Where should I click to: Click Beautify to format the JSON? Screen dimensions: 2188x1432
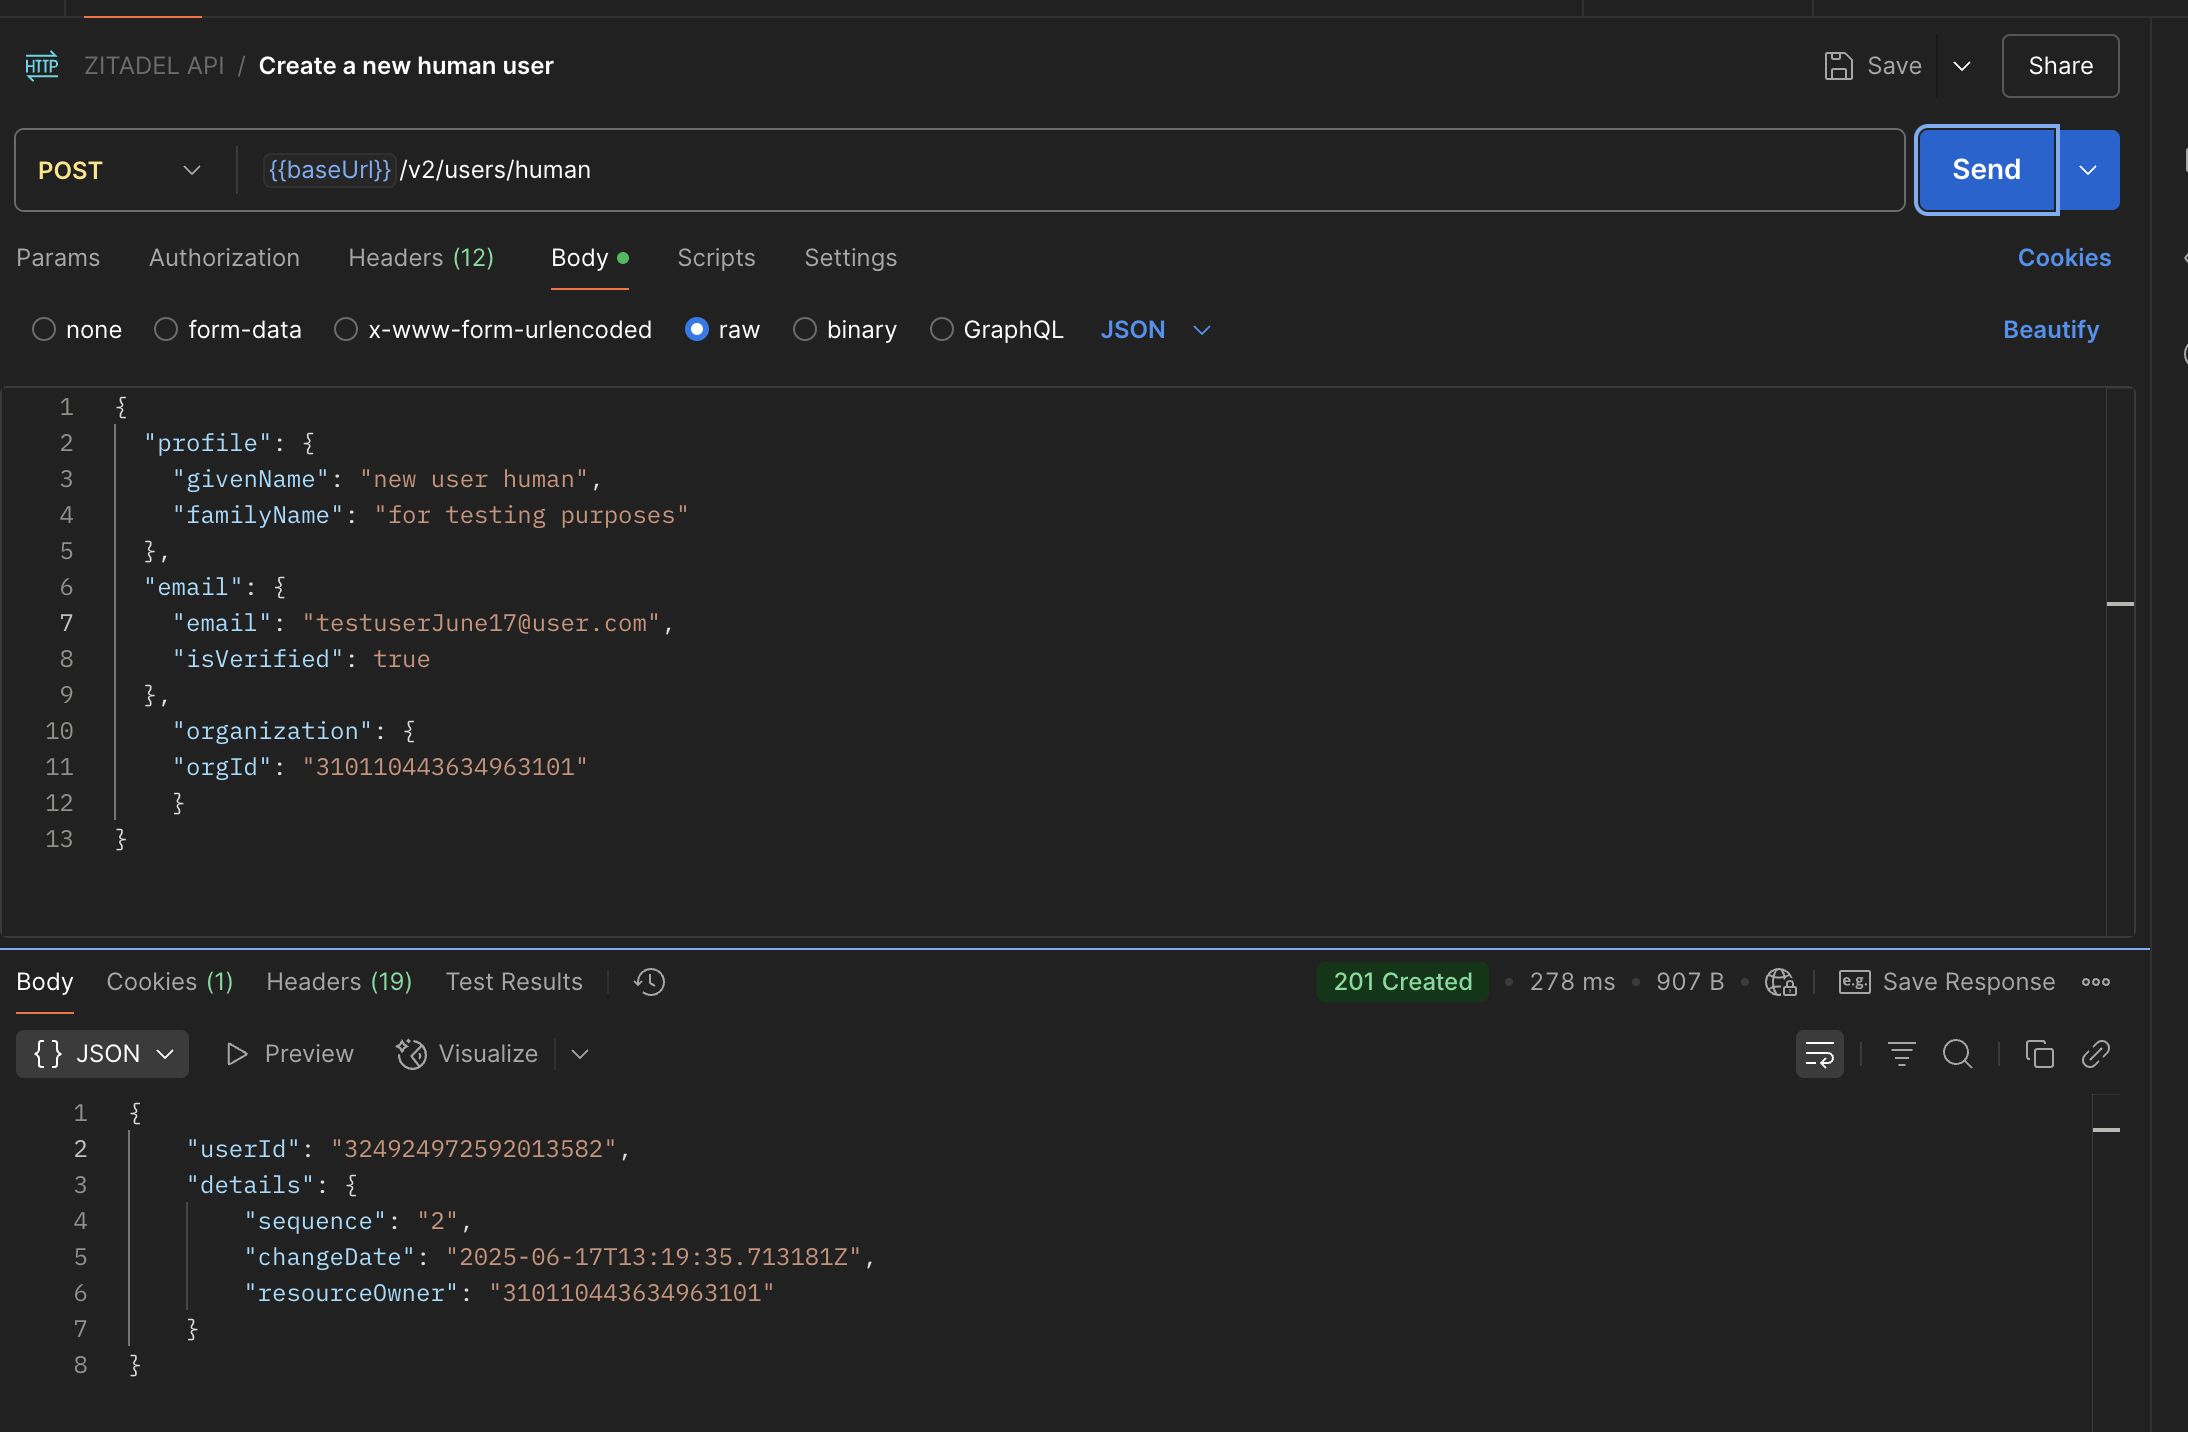pyautogui.click(x=2051, y=330)
